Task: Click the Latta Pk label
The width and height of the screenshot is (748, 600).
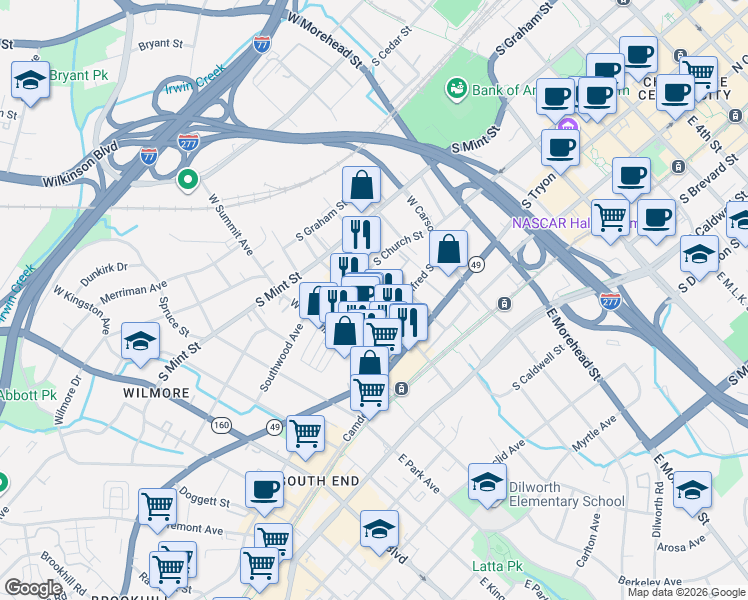Action: 497,567
